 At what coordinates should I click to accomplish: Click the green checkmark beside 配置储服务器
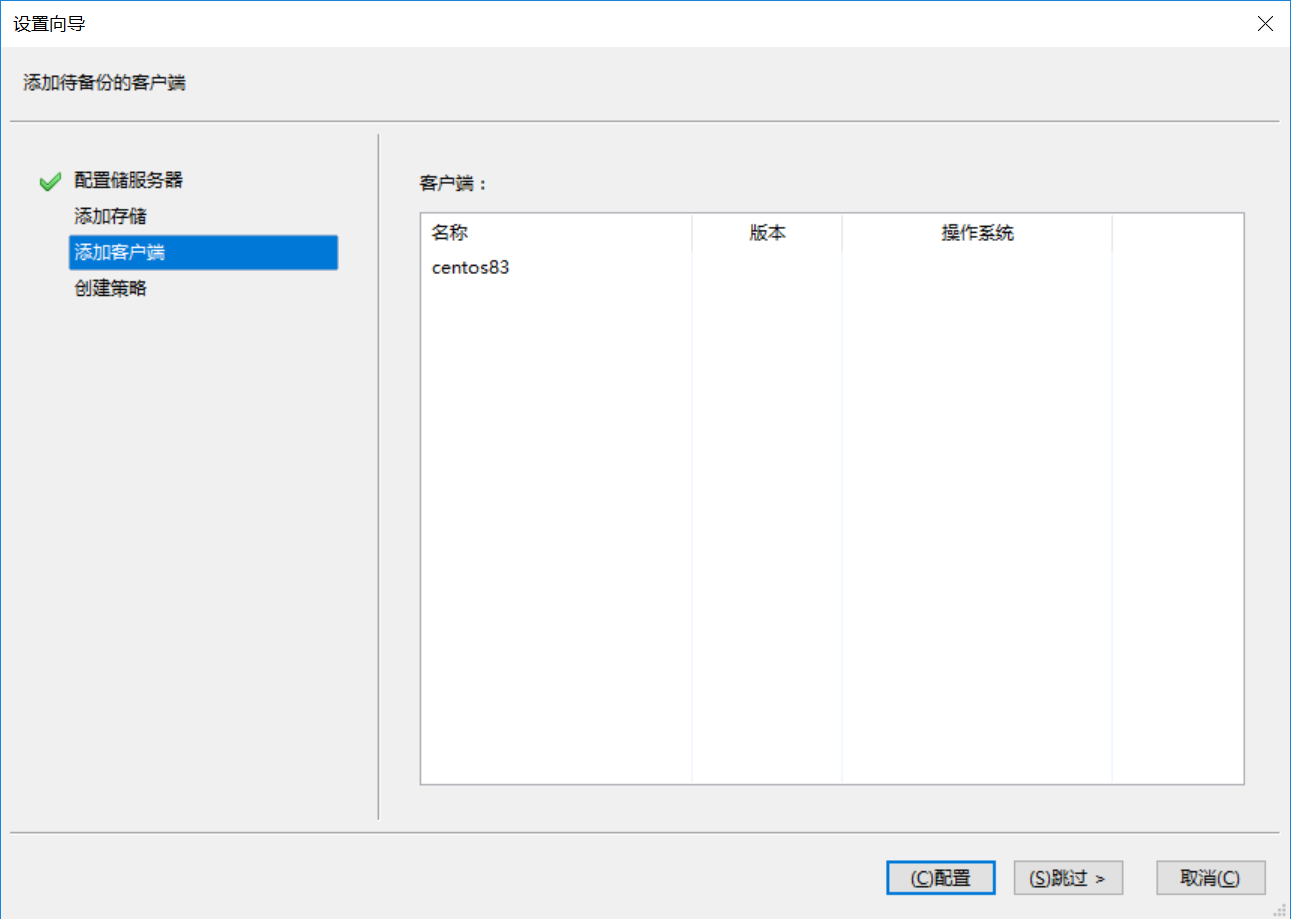pos(50,182)
